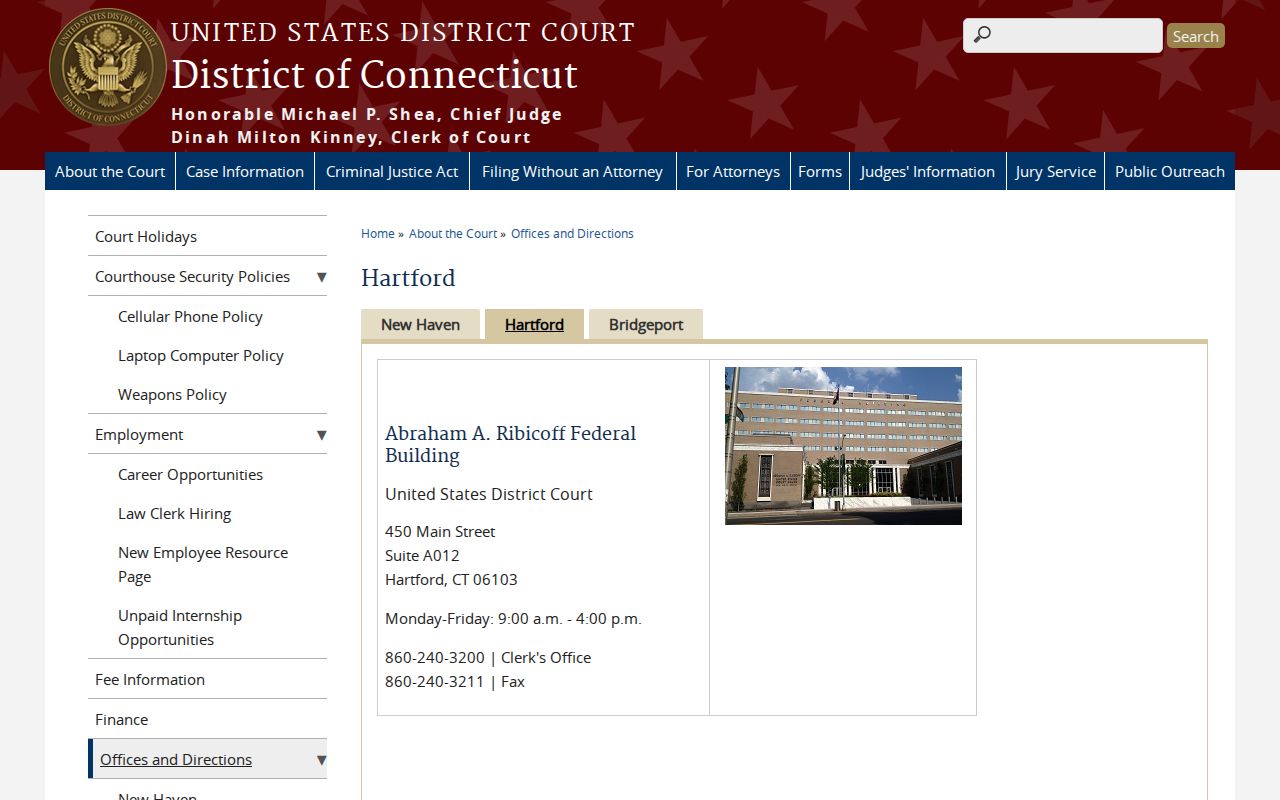1280x800 pixels.
Task: Click About the Court breadcrumb link
Action: (453, 233)
